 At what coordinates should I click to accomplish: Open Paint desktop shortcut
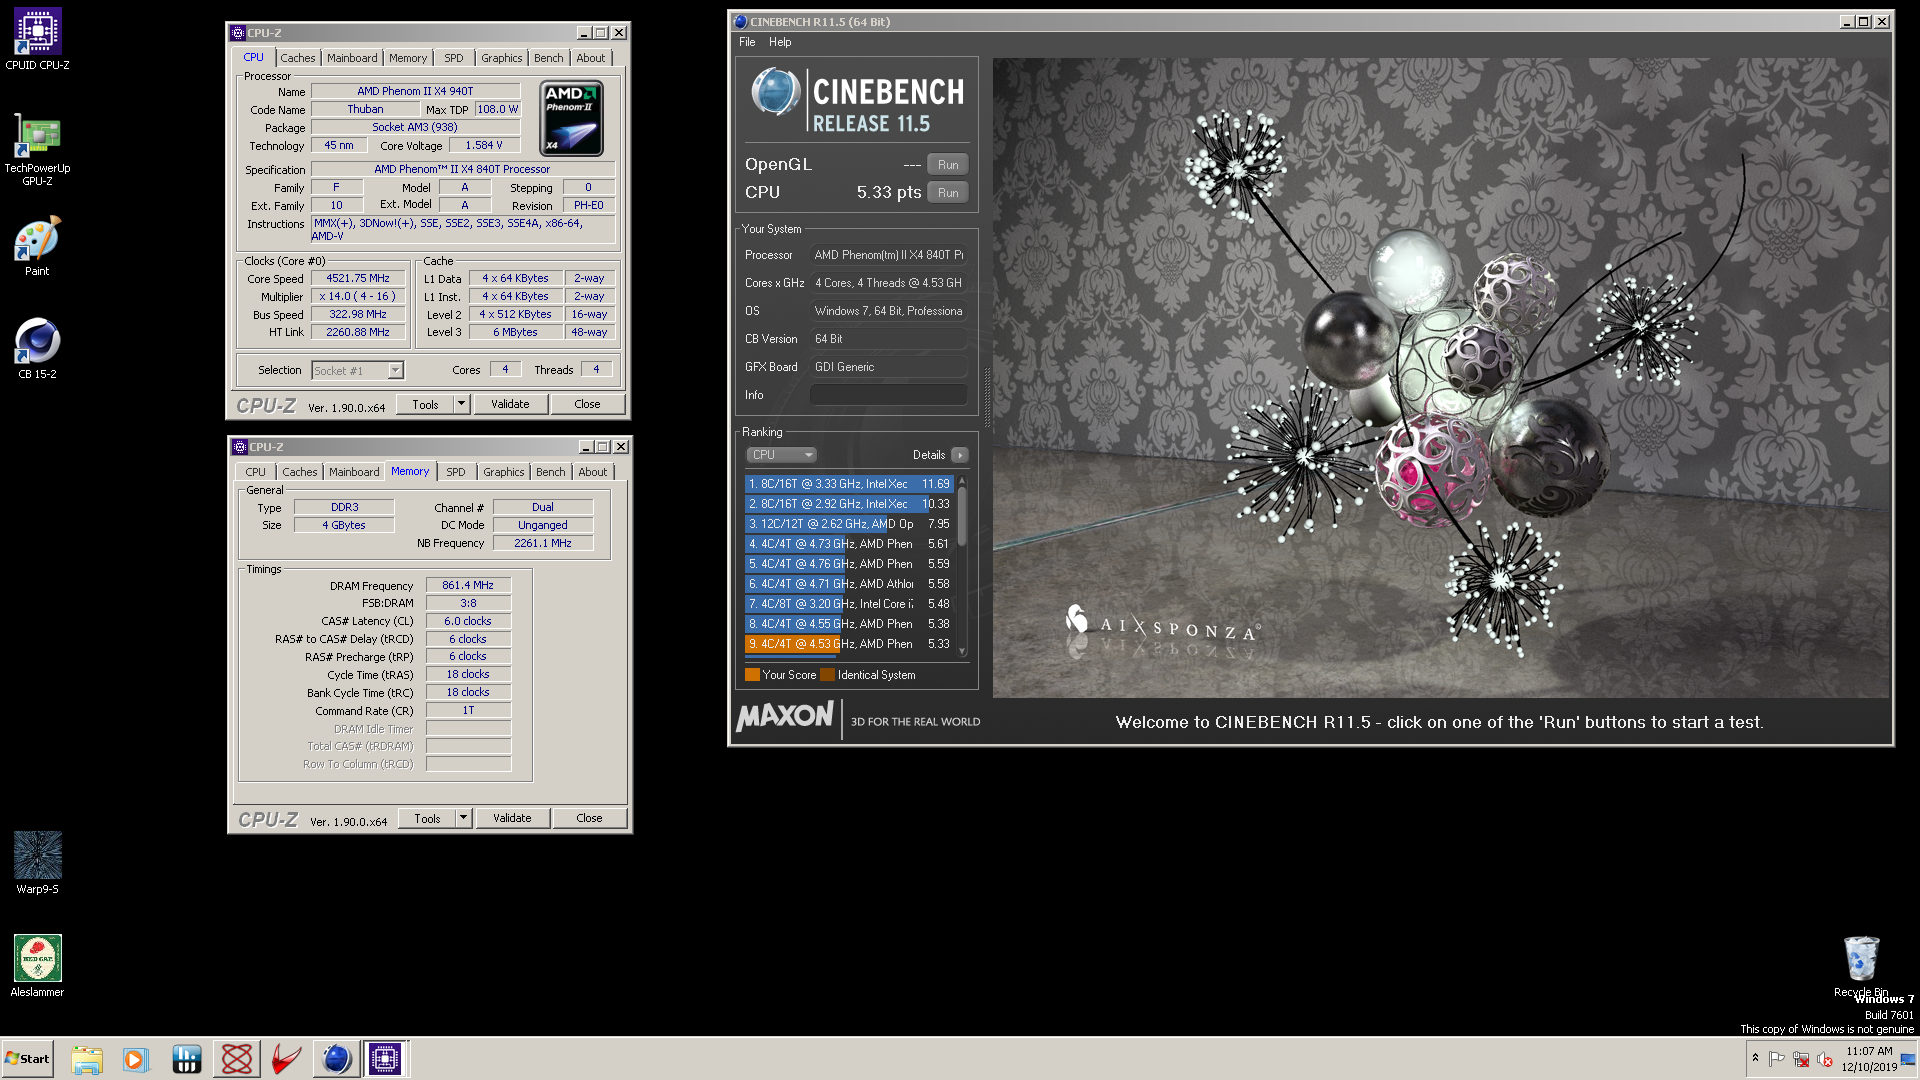[x=37, y=247]
